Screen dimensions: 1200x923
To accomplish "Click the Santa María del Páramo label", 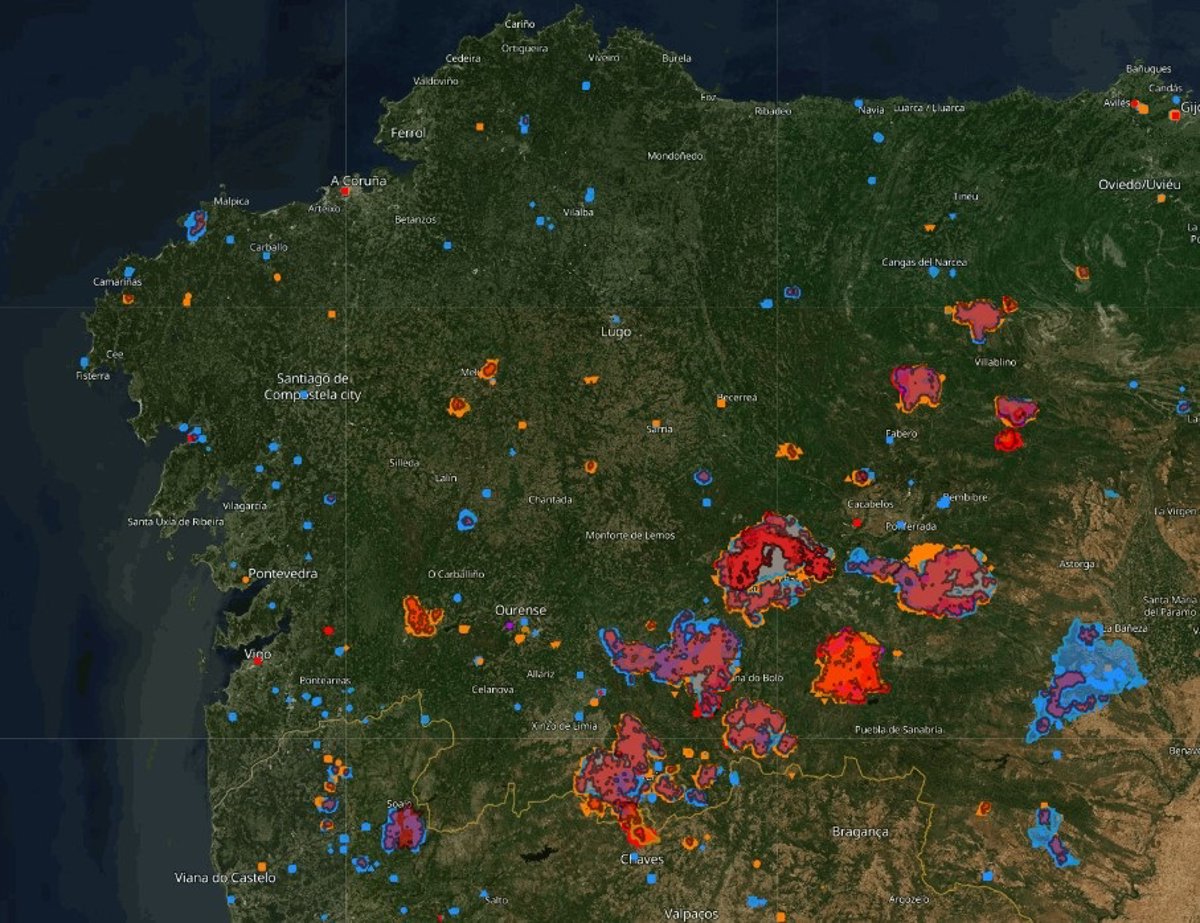I will [1170, 605].
